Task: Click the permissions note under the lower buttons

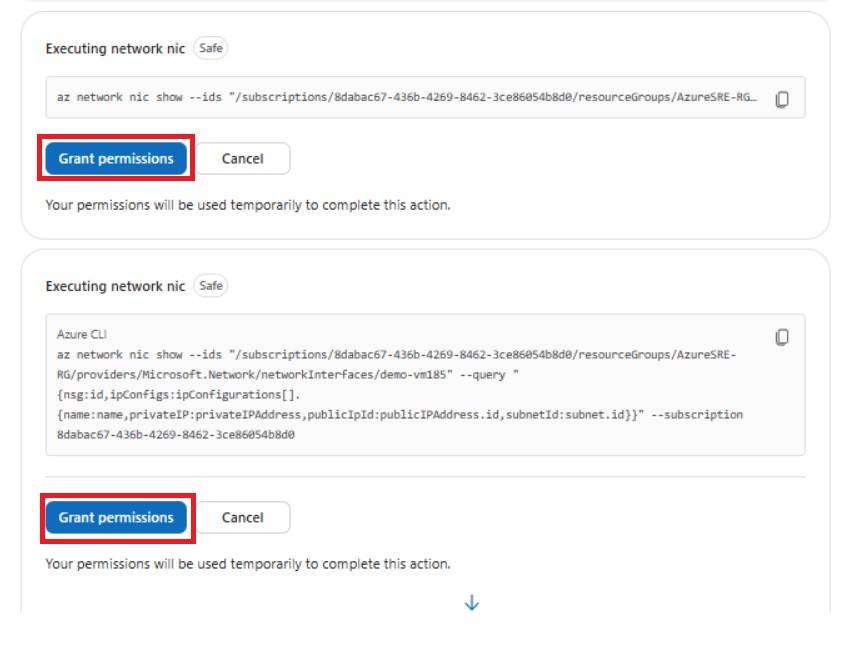Action: tap(248, 564)
